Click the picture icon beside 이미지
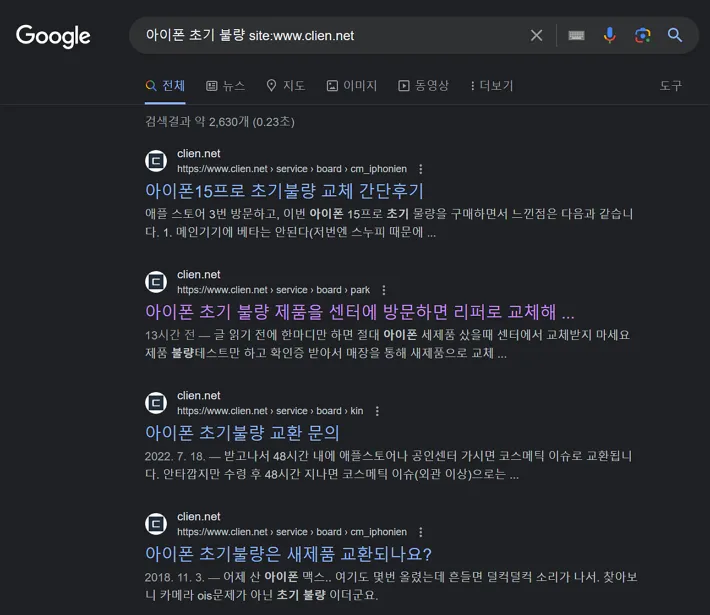Screen dimensions: 710x615 [x=332, y=86]
